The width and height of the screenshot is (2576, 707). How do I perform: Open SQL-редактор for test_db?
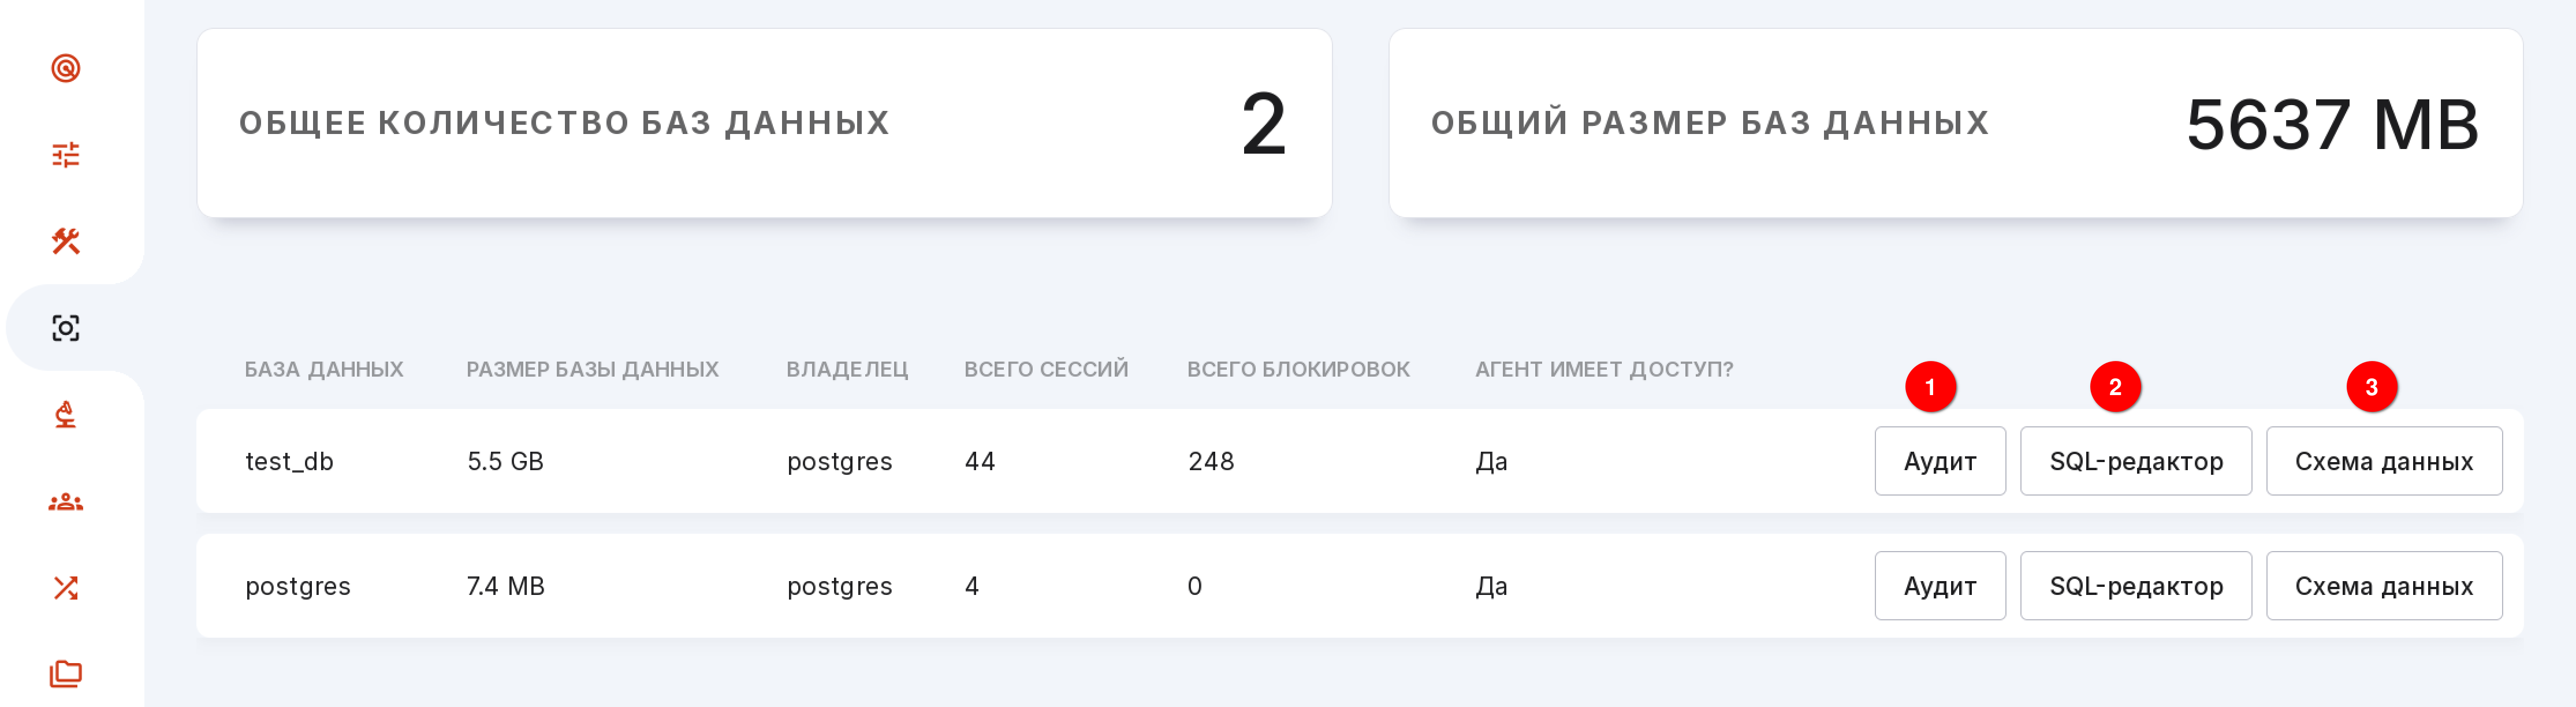pyautogui.click(x=2136, y=461)
